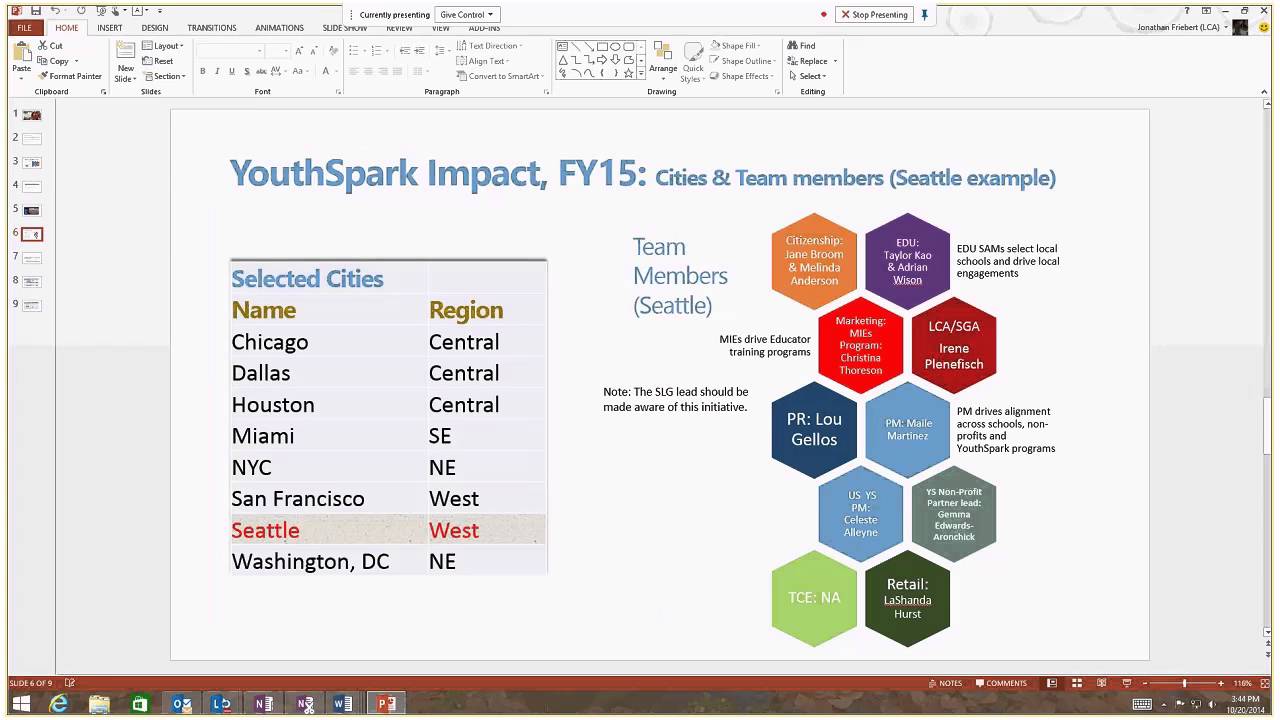Select the star shape in gallery
Image resolution: width=1280 pixels, height=720 pixels.
[x=628, y=73]
